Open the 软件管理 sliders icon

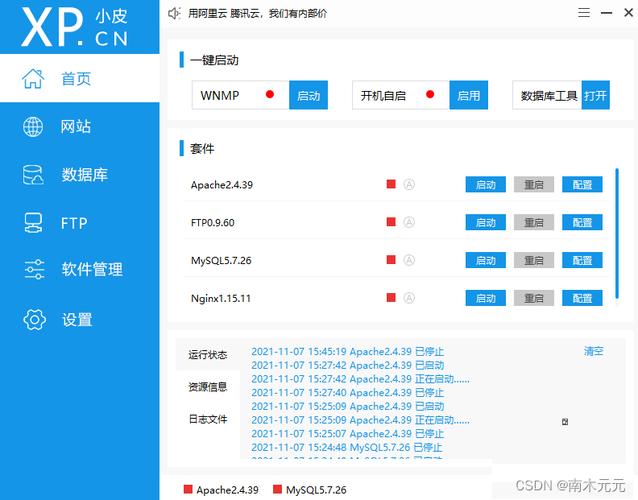pos(34,269)
